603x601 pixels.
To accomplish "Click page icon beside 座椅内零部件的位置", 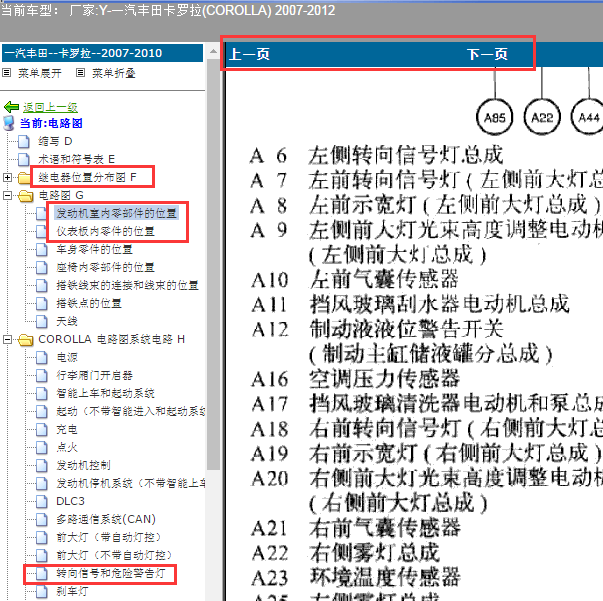I will 42,267.
